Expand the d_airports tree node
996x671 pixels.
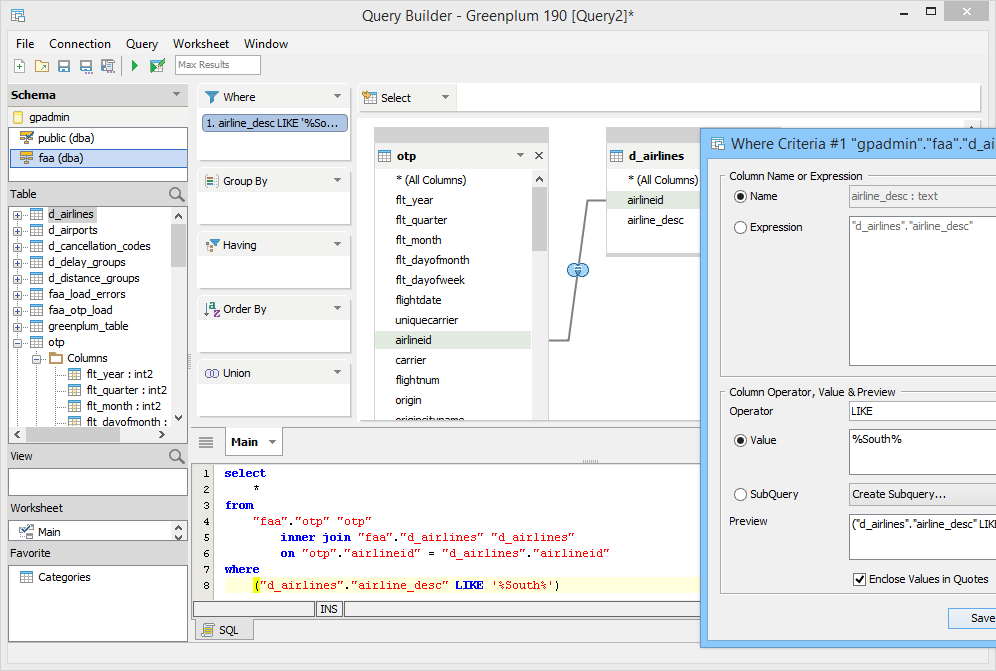click(x=18, y=231)
